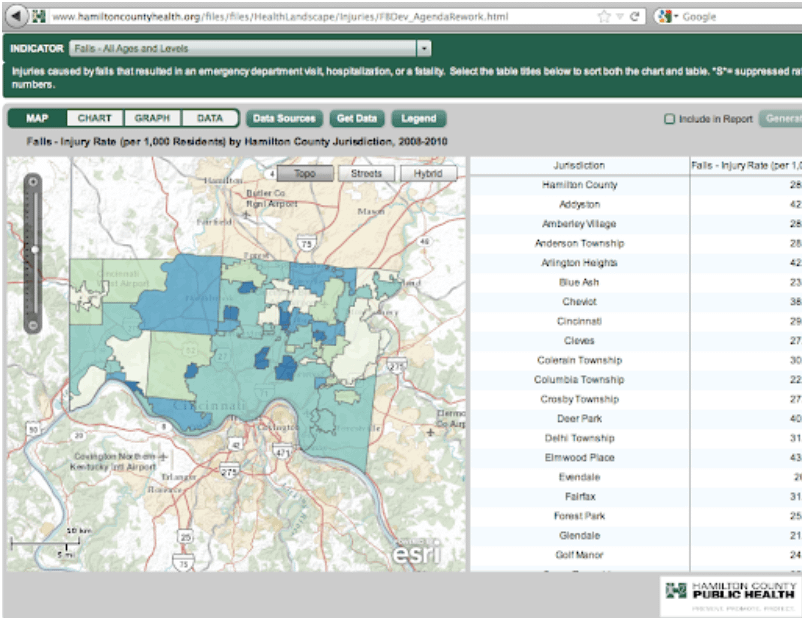Click the map zoom slider handle
The height and width of the screenshot is (620, 804).
tap(34, 249)
